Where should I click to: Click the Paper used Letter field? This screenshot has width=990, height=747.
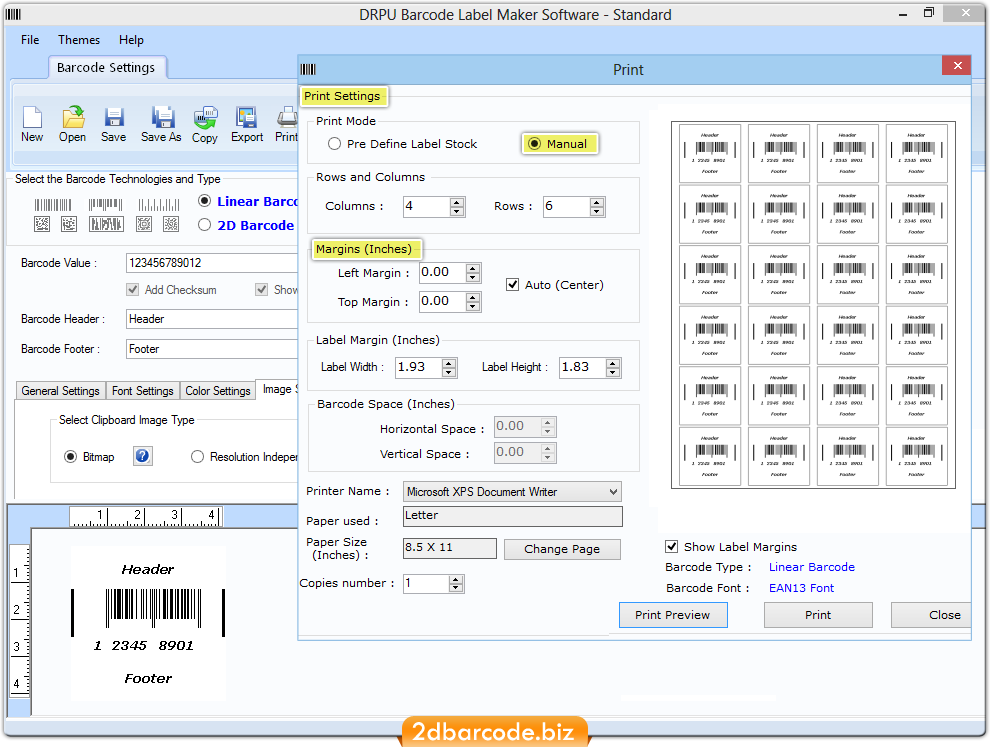pos(513,517)
